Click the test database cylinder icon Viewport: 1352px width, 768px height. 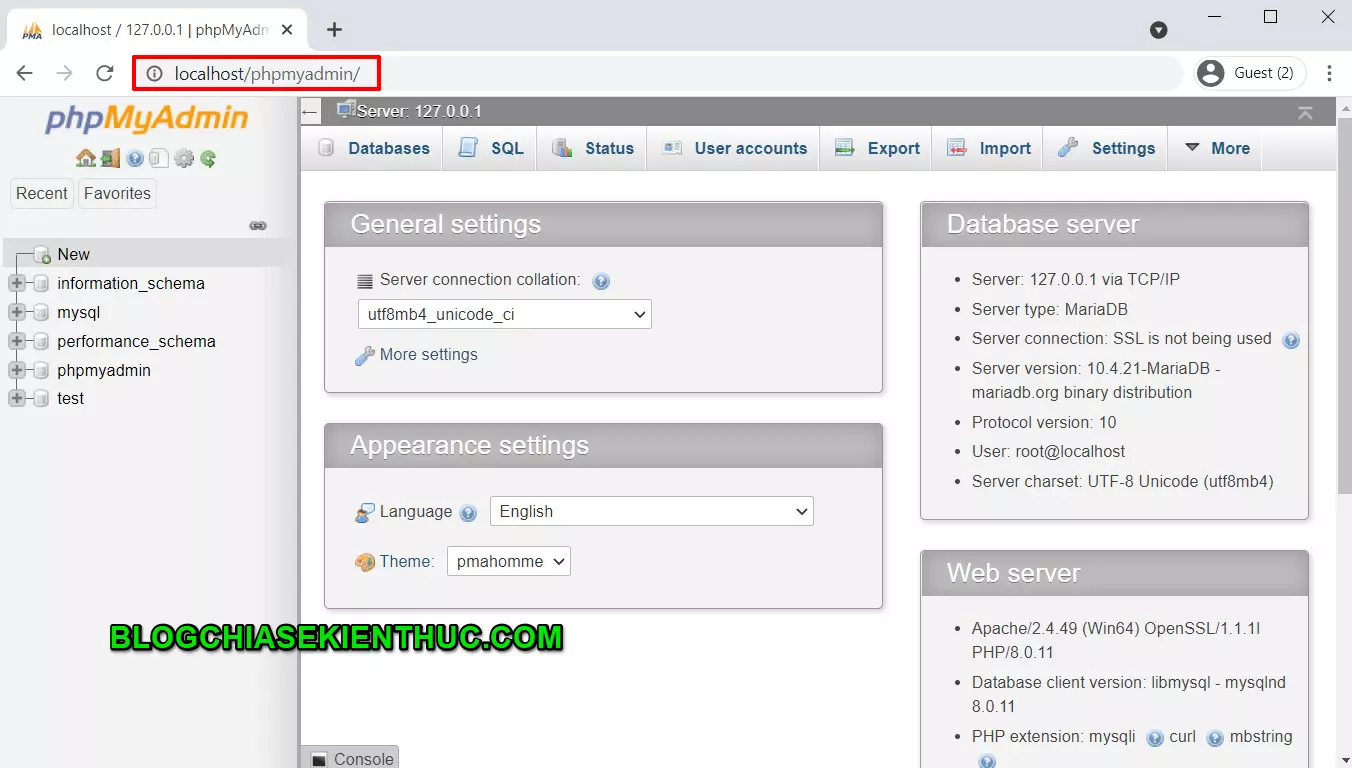[41, 399]
